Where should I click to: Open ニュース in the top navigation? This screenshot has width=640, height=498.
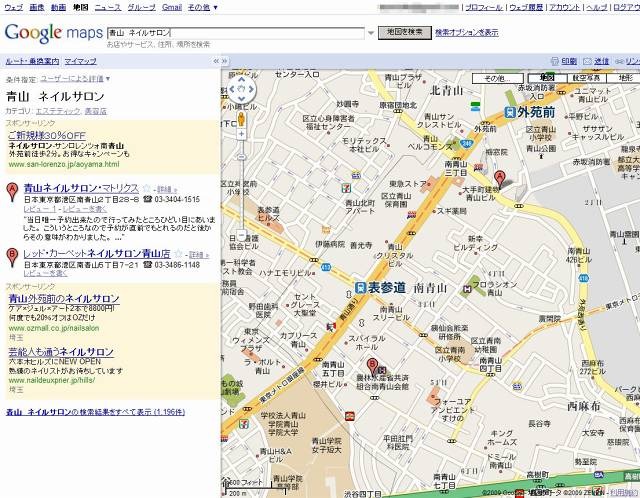(108, 7)
